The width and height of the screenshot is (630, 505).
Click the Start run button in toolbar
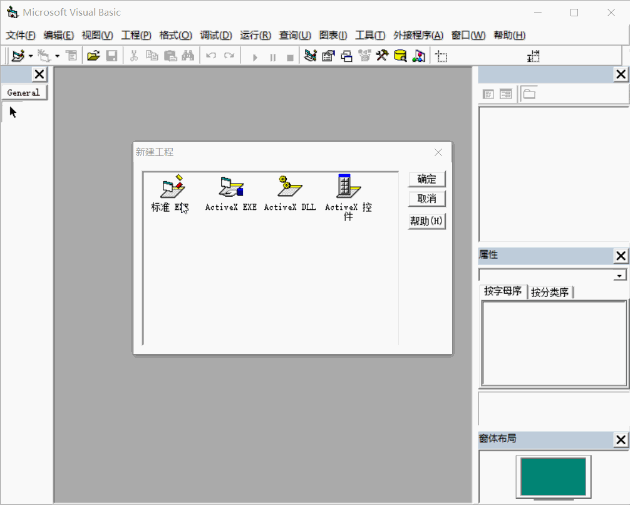click(255, 57)
